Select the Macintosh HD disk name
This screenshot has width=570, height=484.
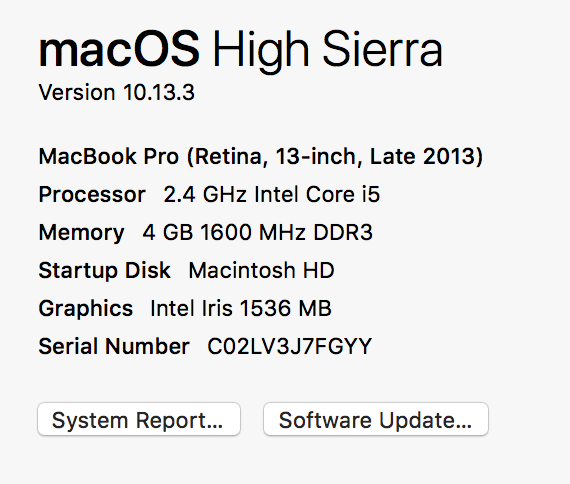click(261, 270)
